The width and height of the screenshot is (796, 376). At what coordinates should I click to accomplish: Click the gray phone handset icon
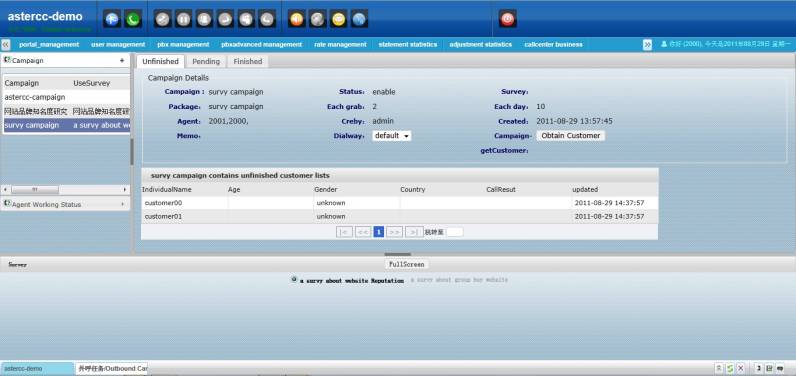(267, 19)
